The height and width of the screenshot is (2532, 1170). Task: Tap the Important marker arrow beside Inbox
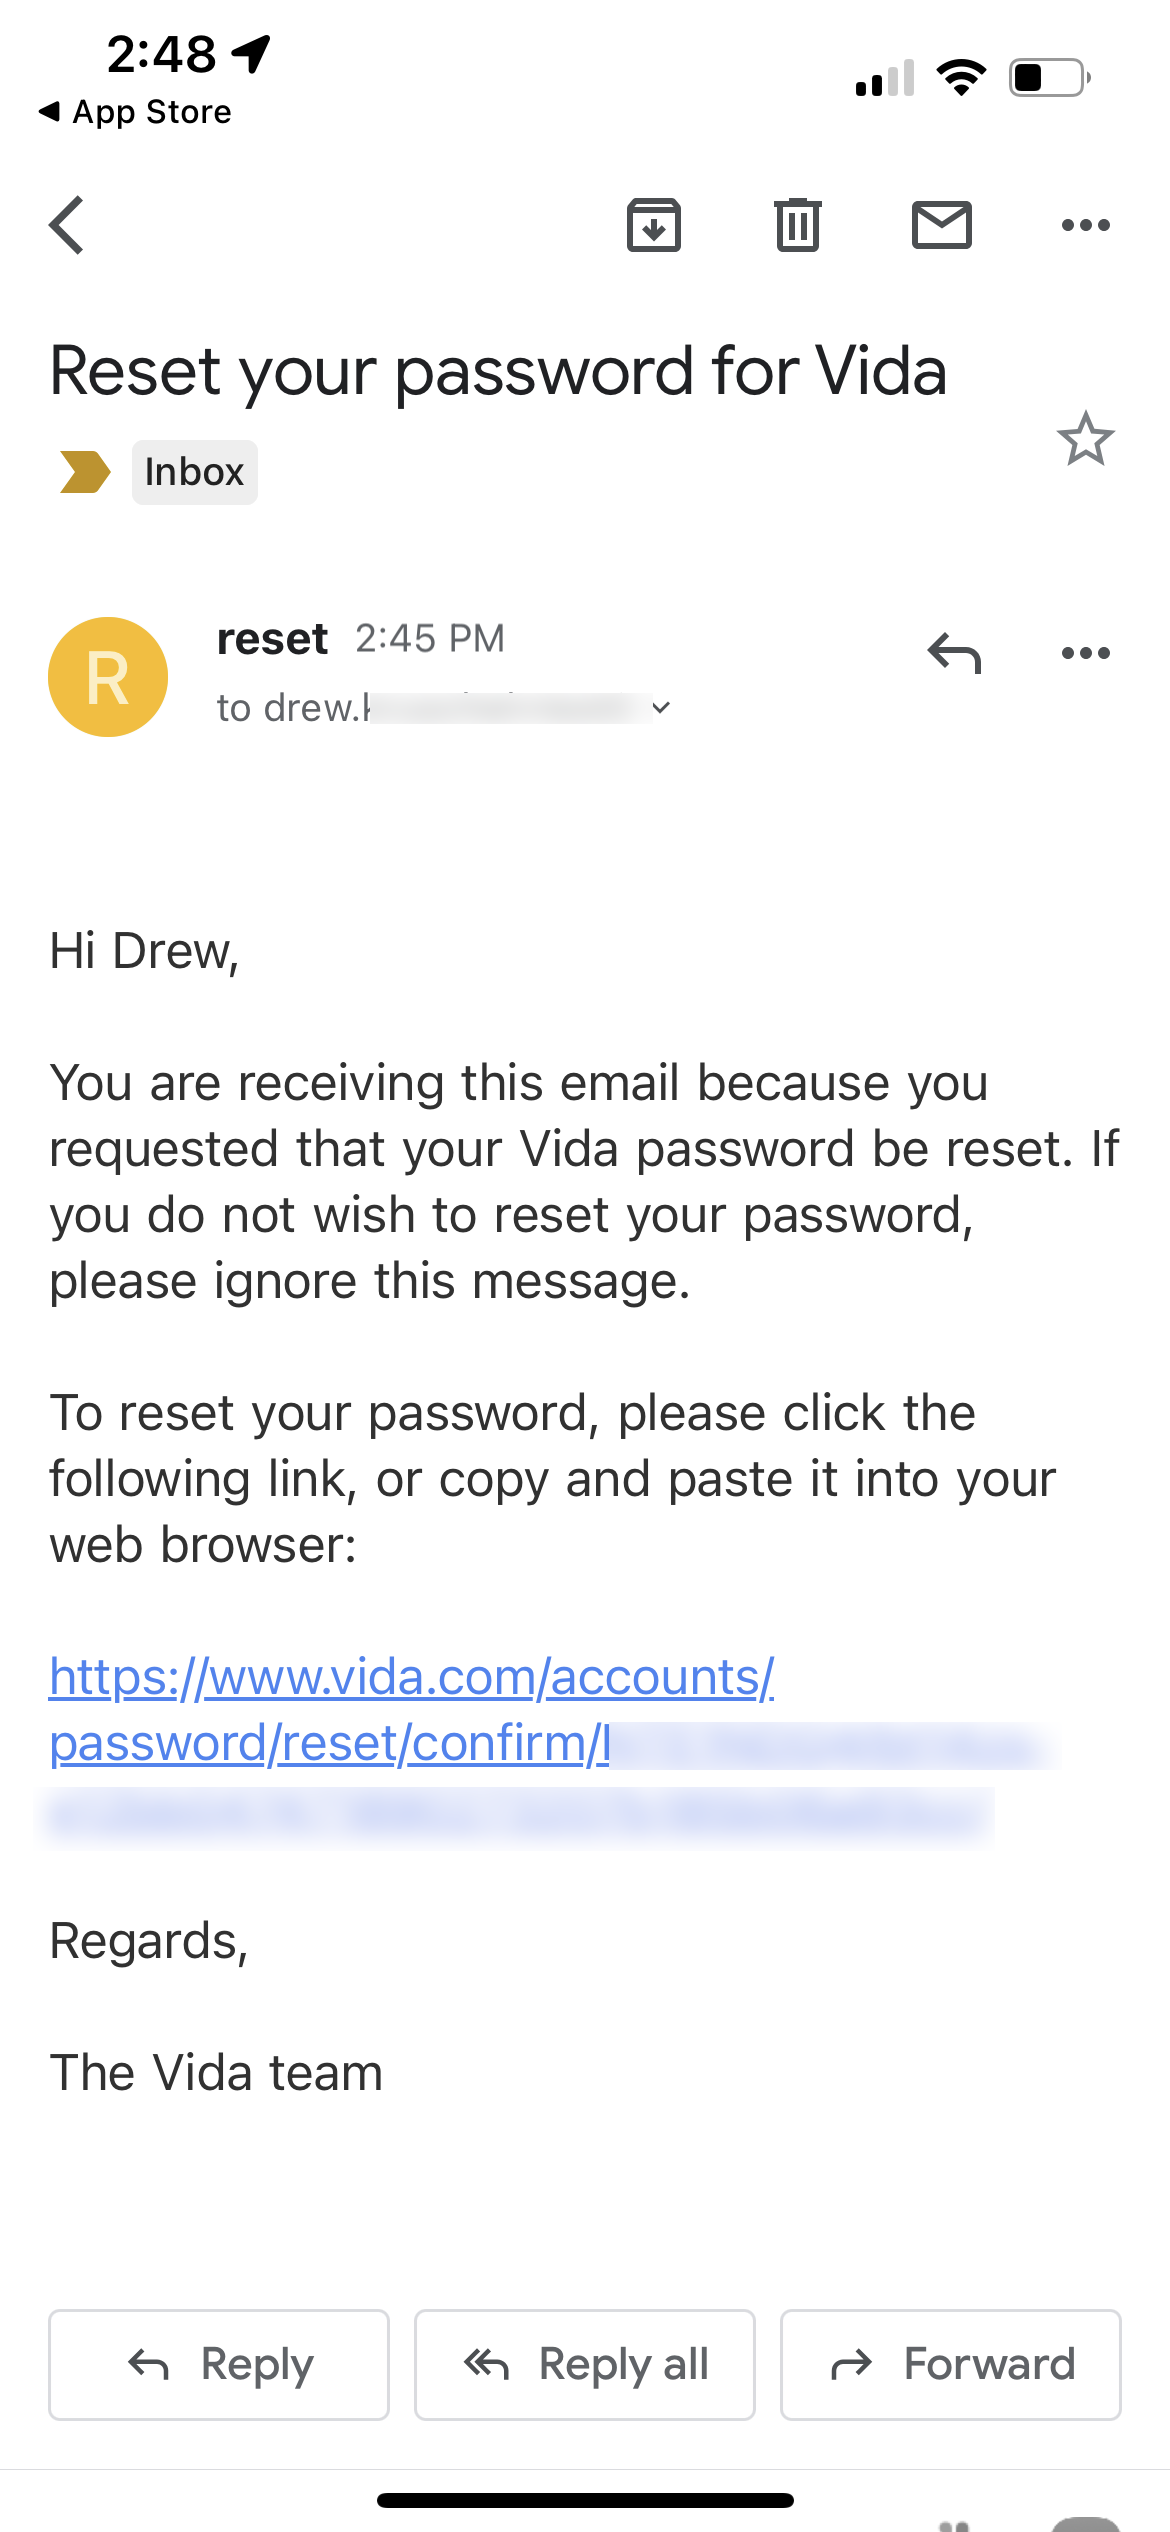tap(83, 471)
